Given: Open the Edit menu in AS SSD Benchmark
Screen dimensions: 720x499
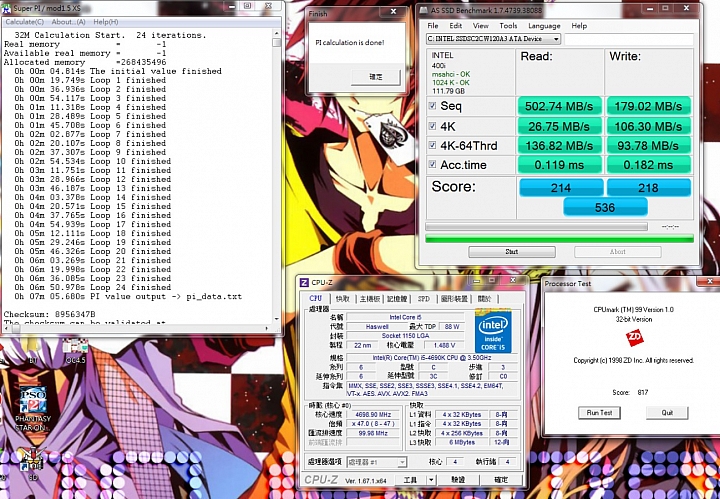Looking at the screenshot, I should (x=456, y=26).
